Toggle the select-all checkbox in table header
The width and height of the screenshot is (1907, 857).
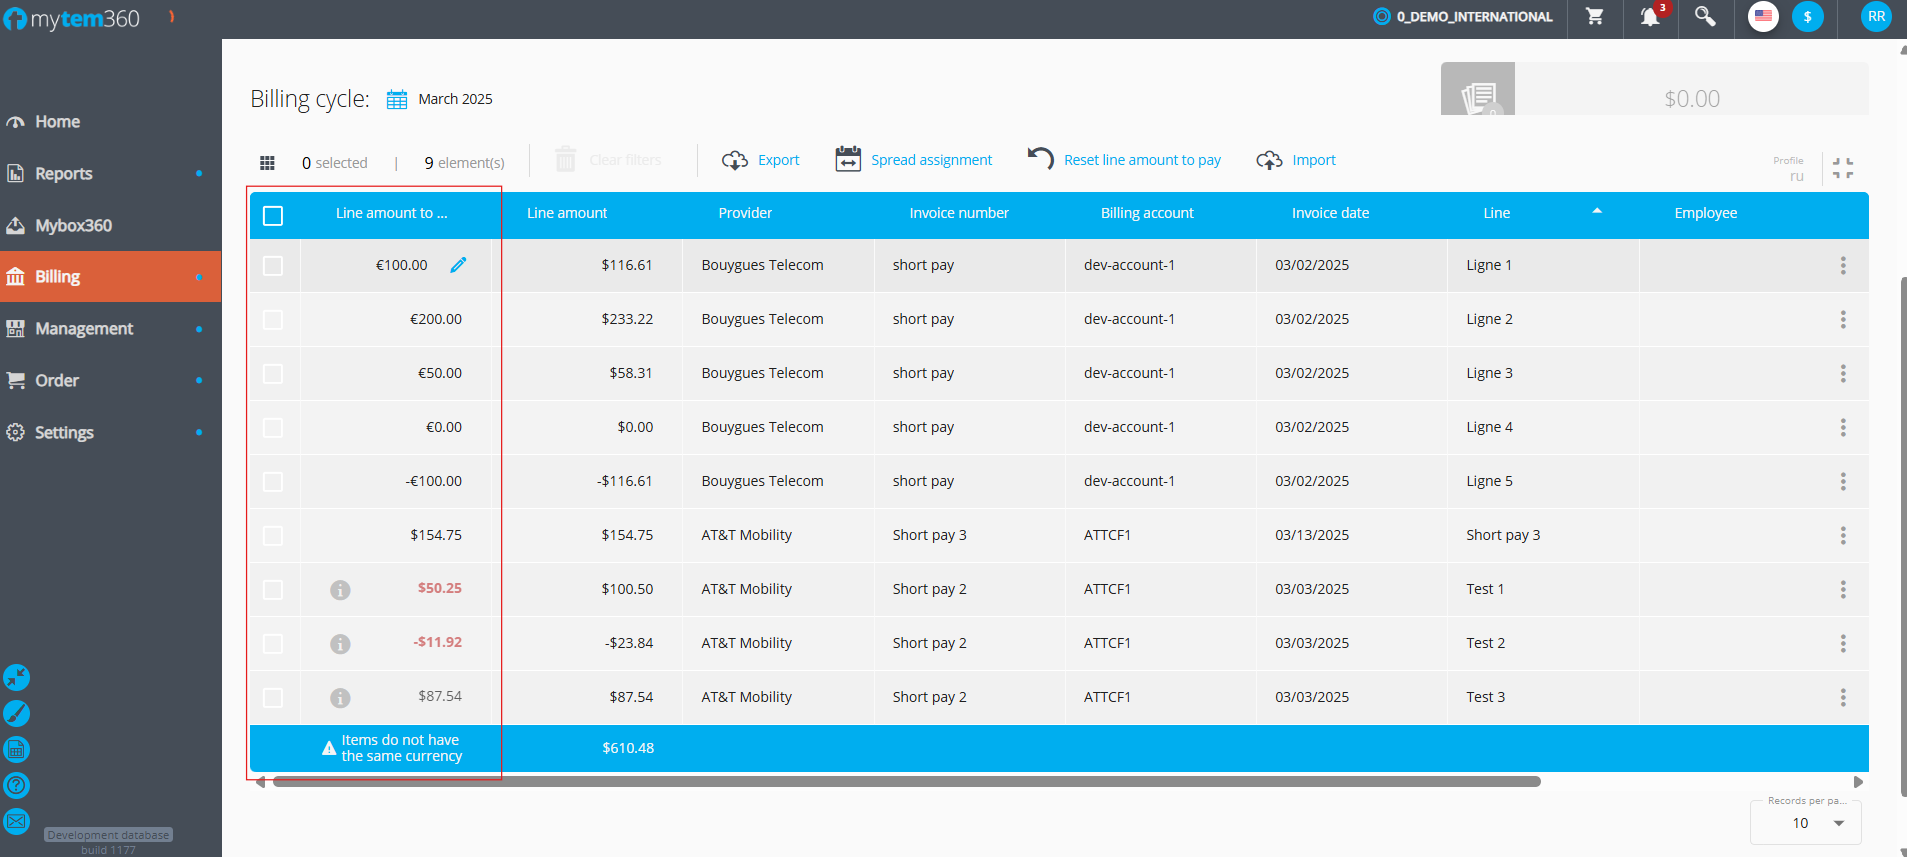pyautogui.click(x=273, y=216)
